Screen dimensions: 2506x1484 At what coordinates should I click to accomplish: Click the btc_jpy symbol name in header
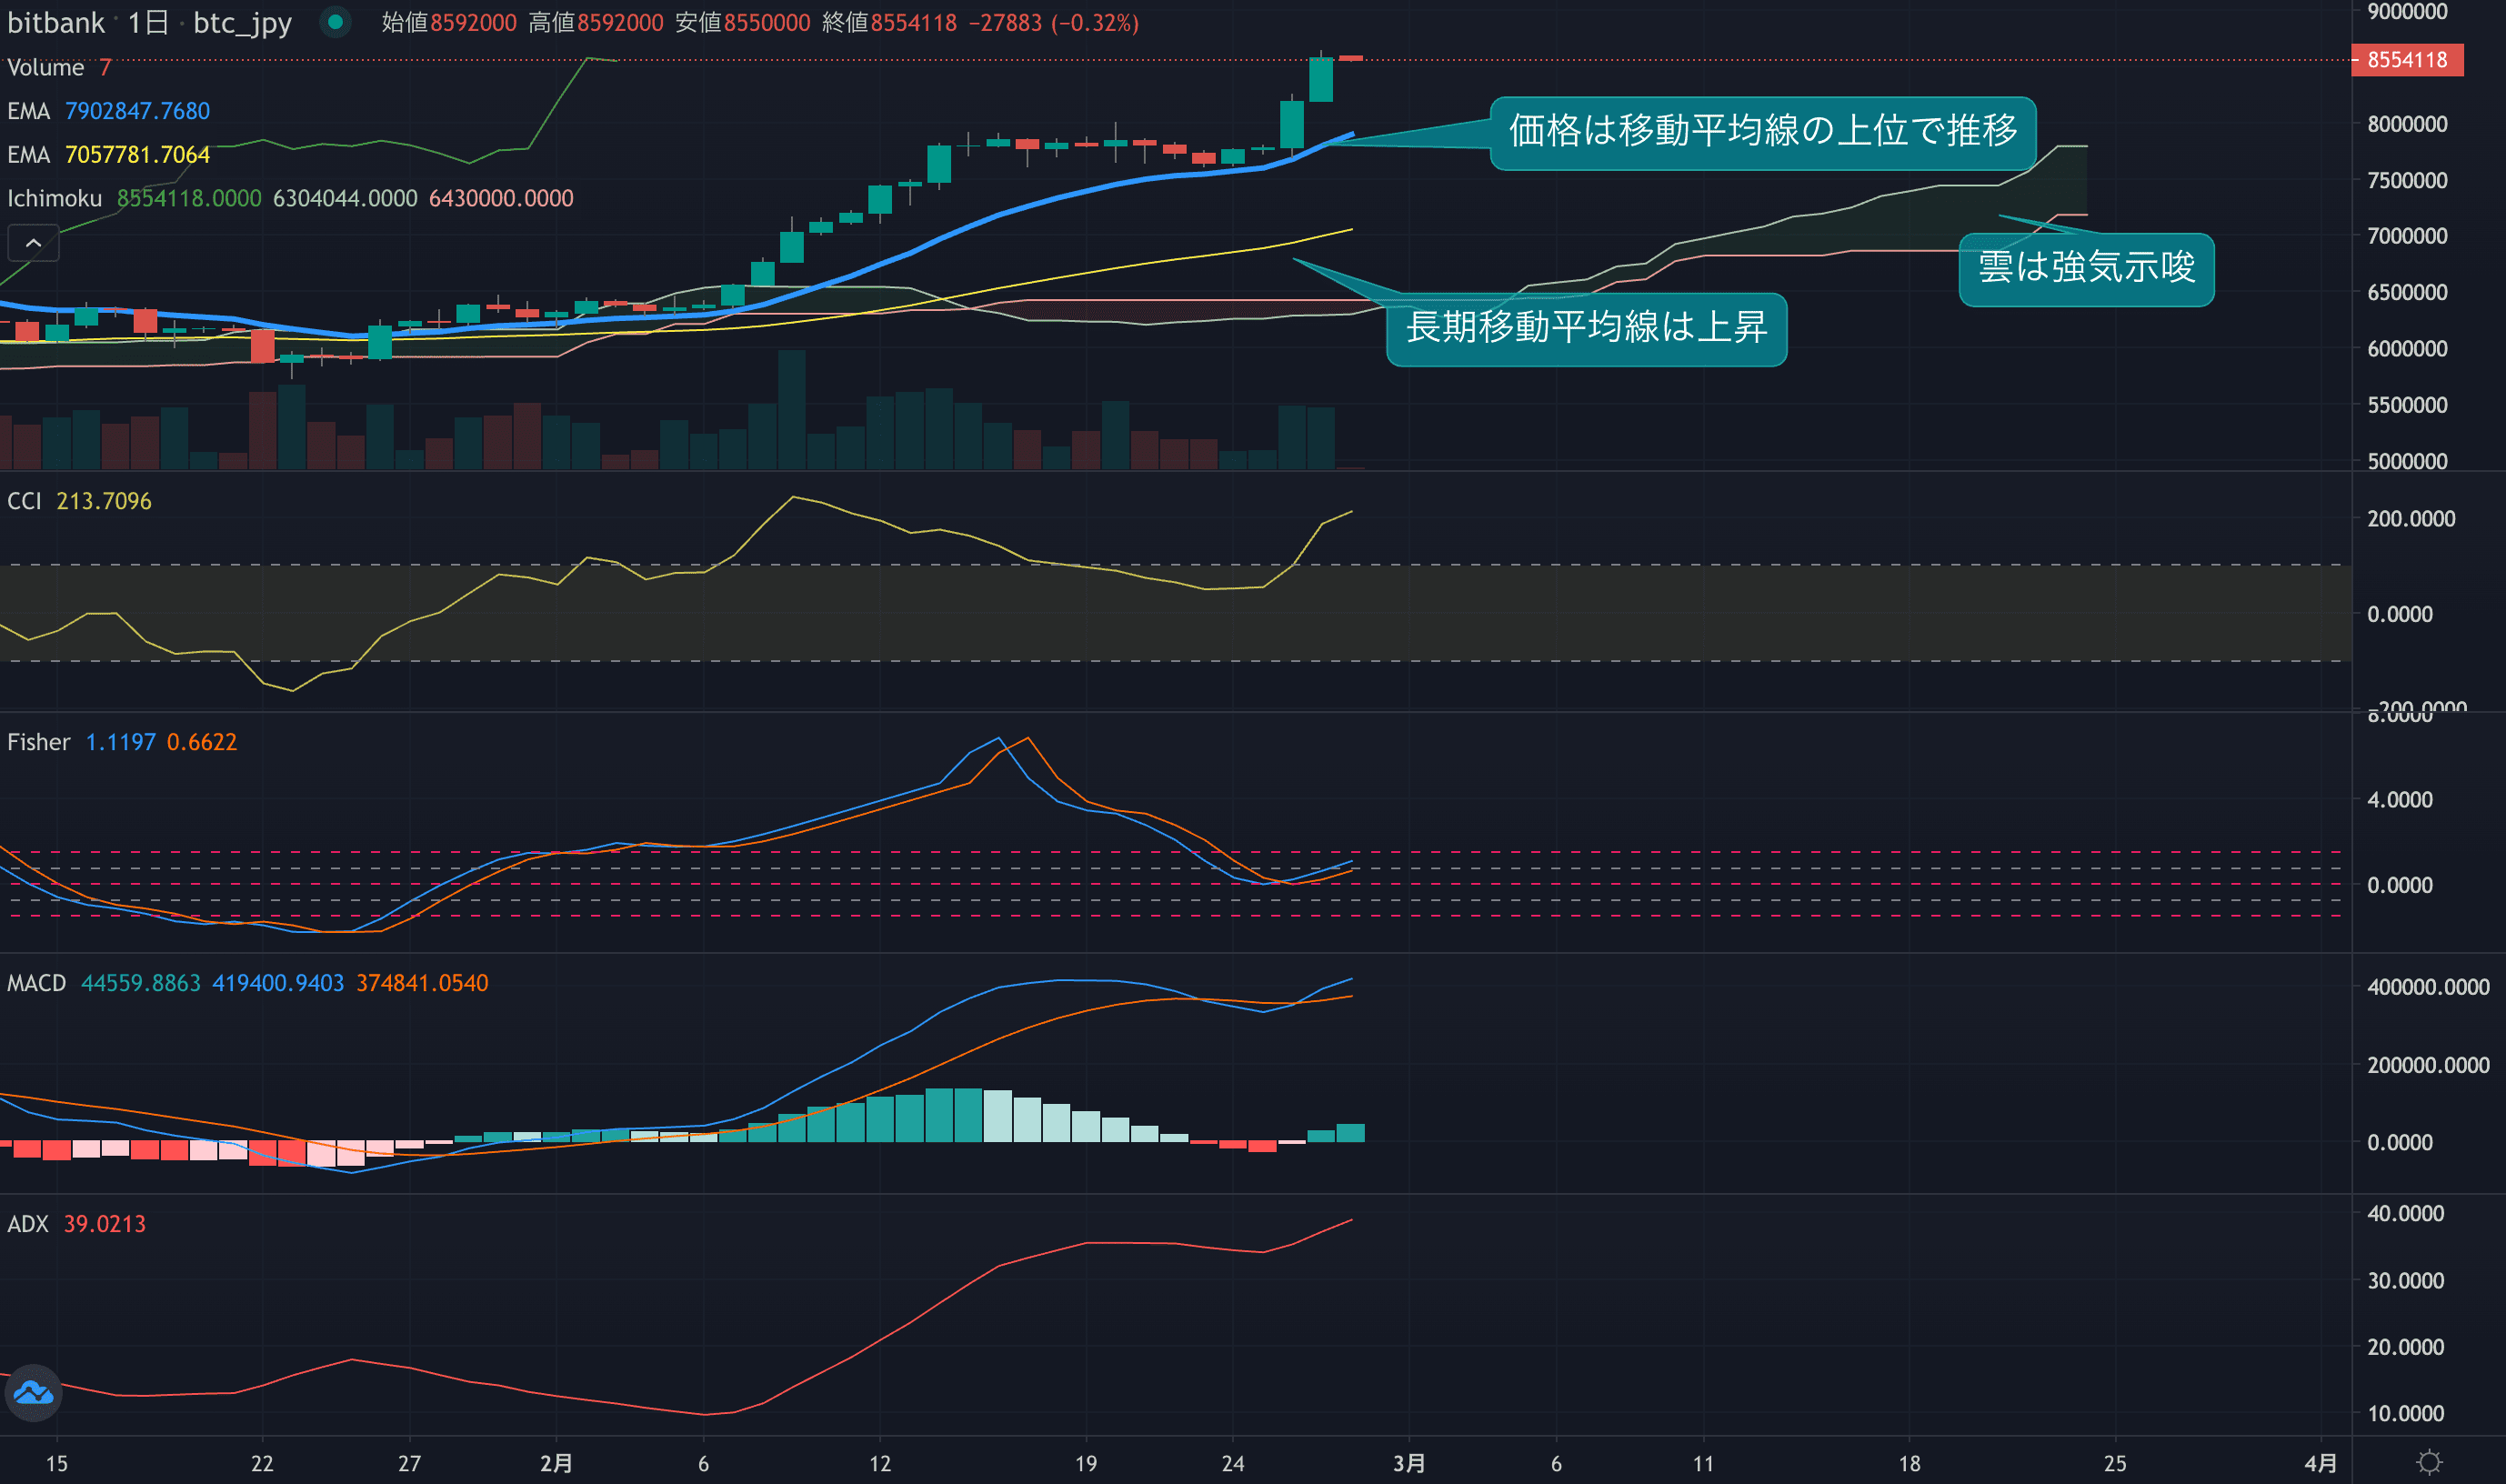click(x=242, y=22)
